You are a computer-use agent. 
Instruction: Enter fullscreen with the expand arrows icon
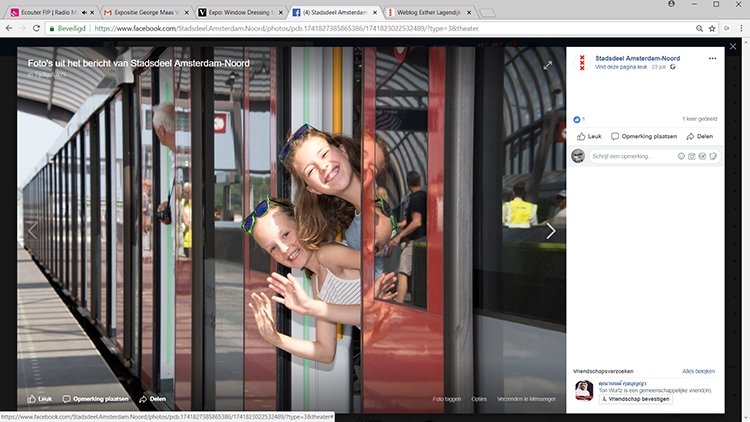tap(548, 65)
